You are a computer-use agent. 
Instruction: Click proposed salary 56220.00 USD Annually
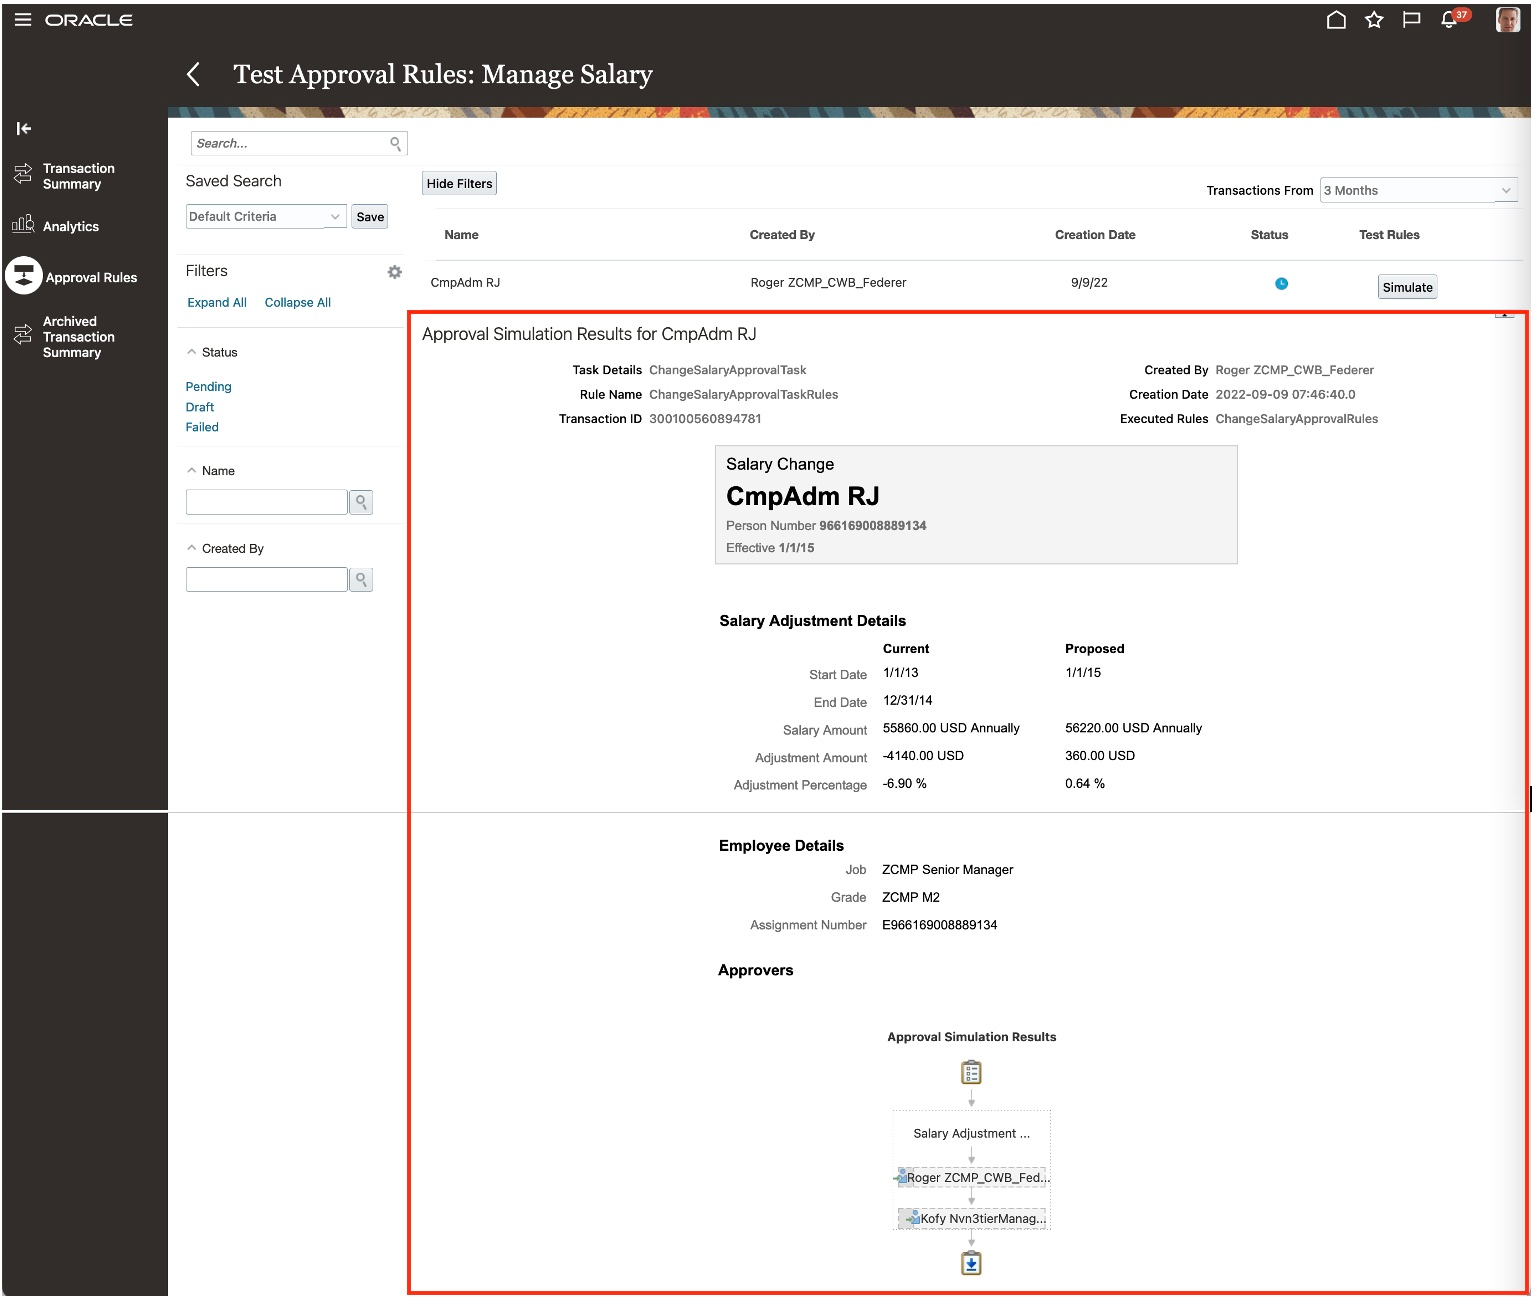tap(1133, 728)
